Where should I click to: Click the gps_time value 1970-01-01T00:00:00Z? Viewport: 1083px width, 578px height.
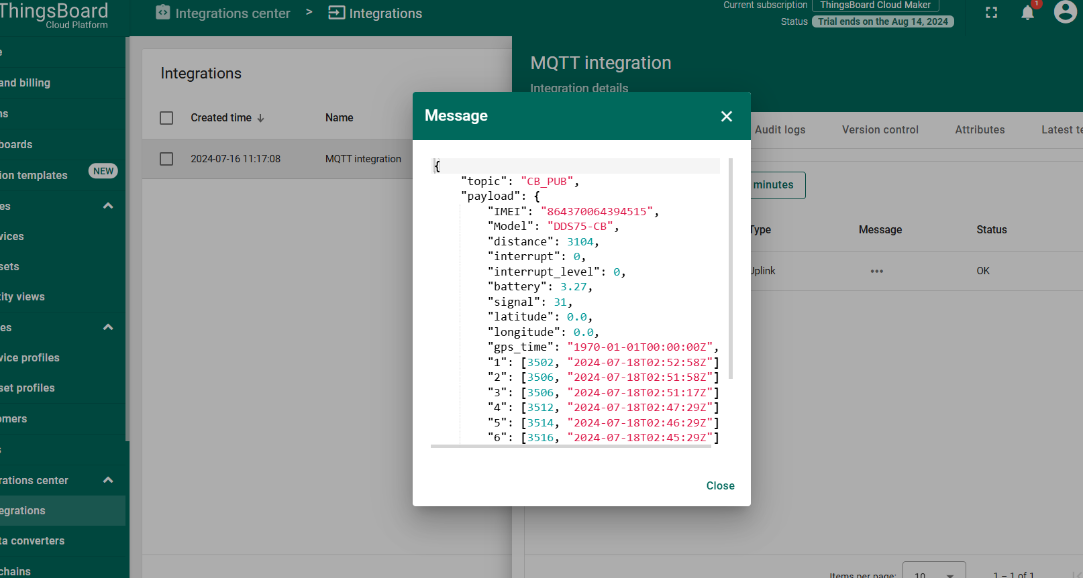coord(639,347)
